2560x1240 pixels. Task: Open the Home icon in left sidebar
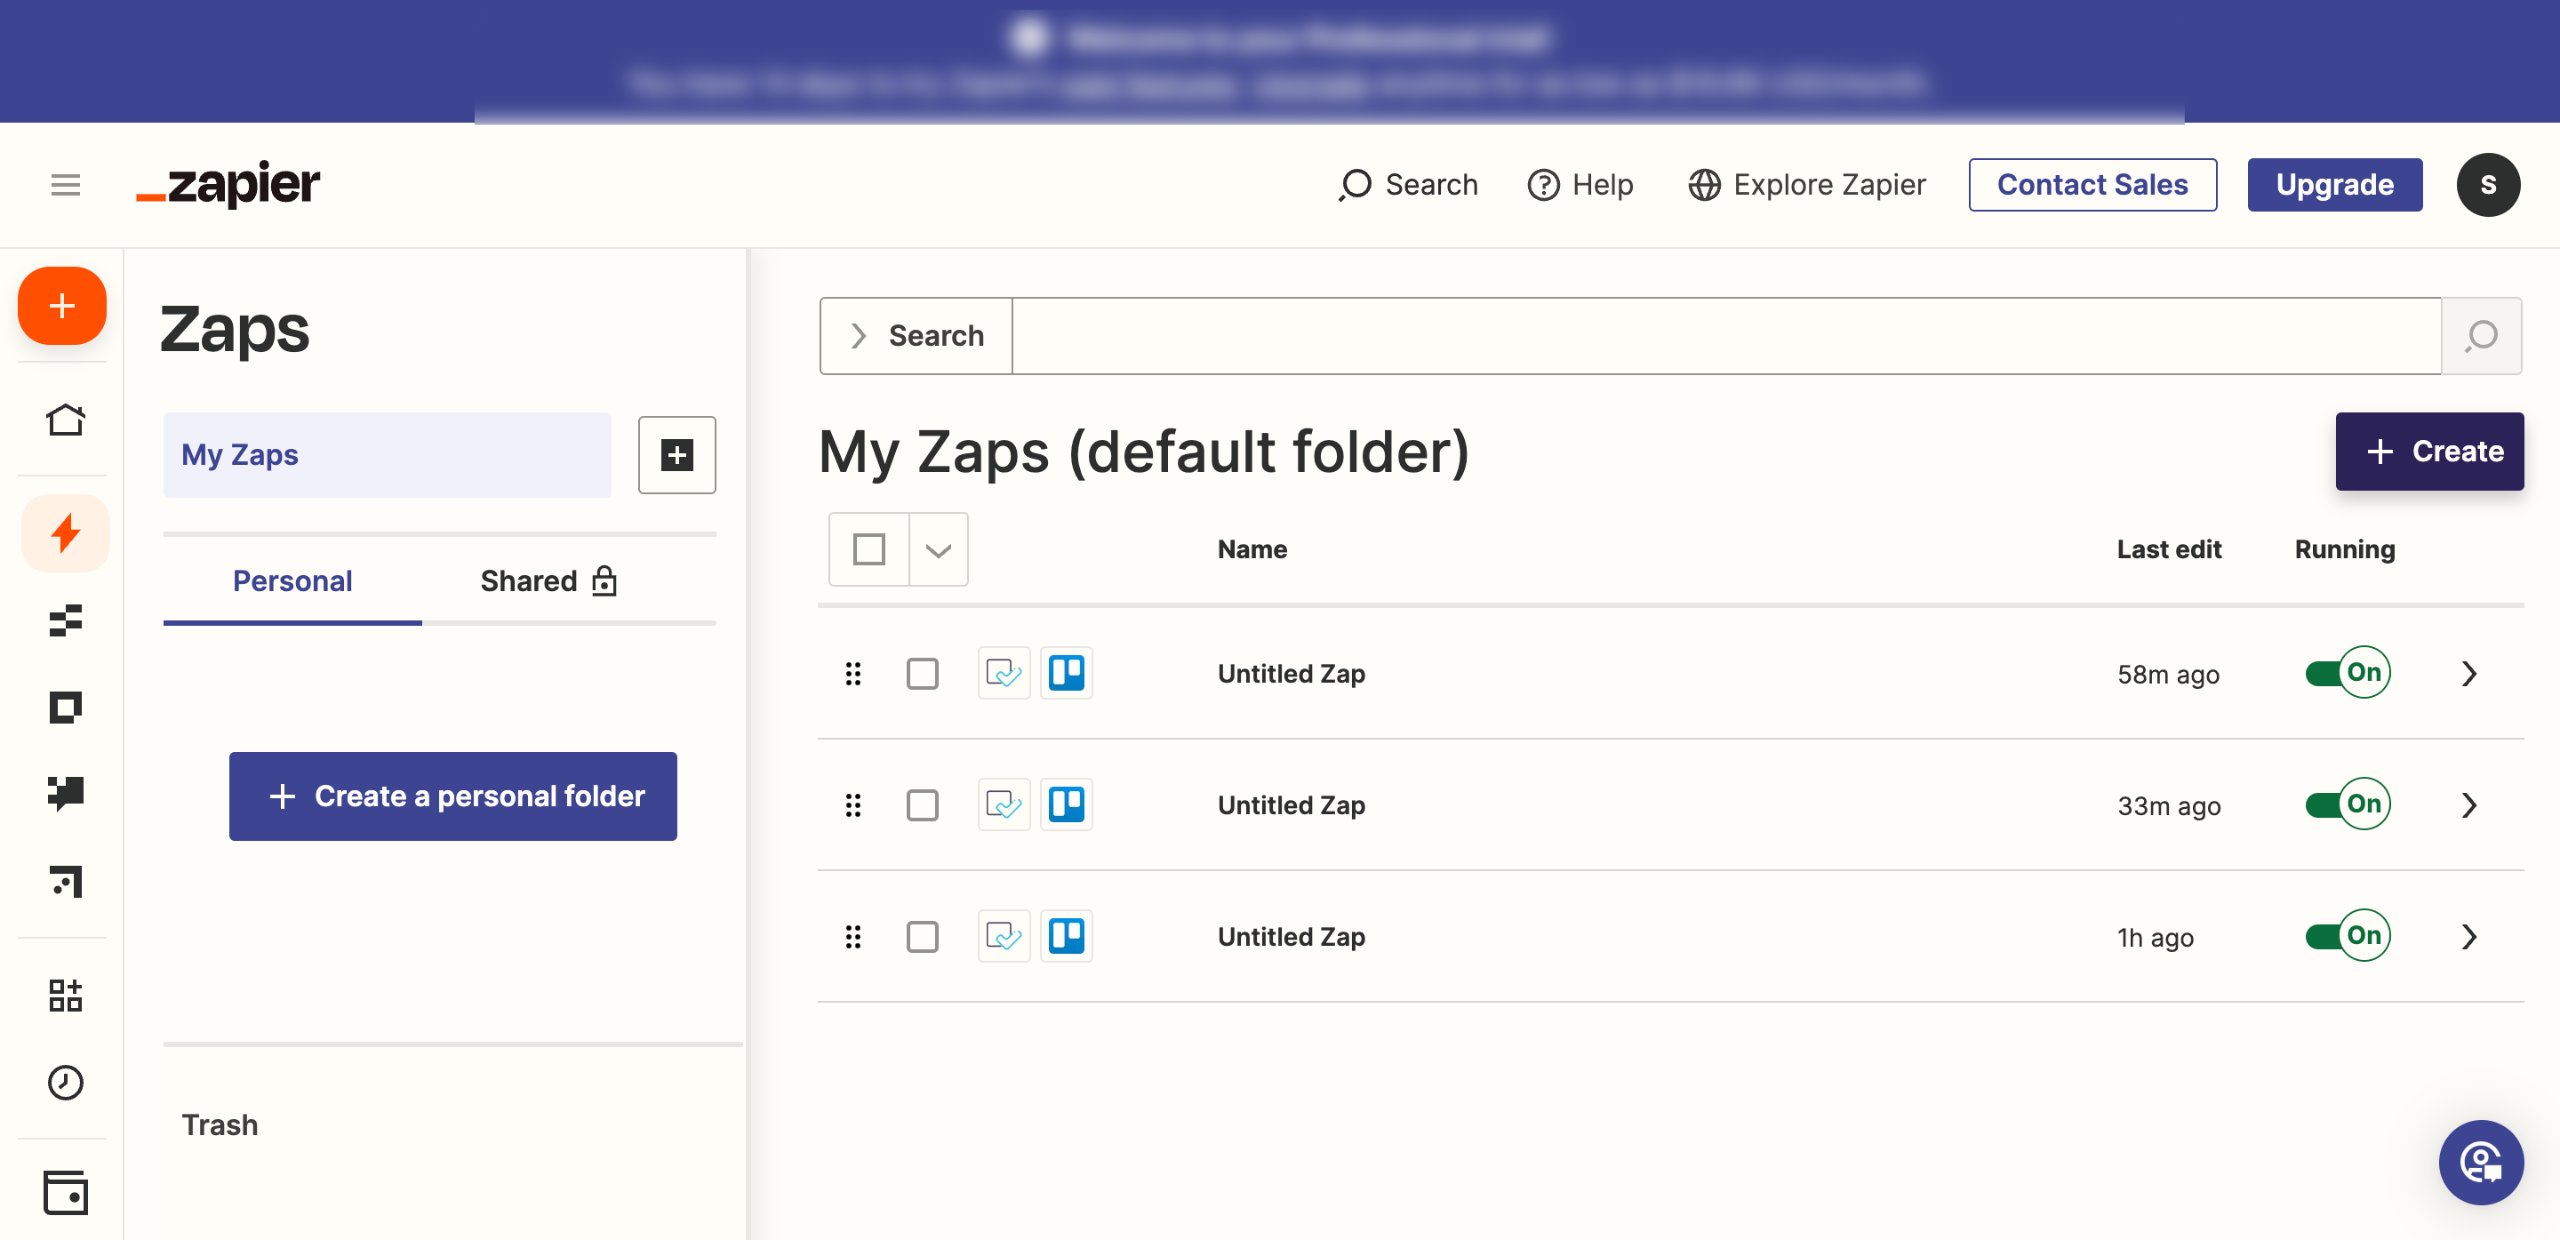click(65, 420)
